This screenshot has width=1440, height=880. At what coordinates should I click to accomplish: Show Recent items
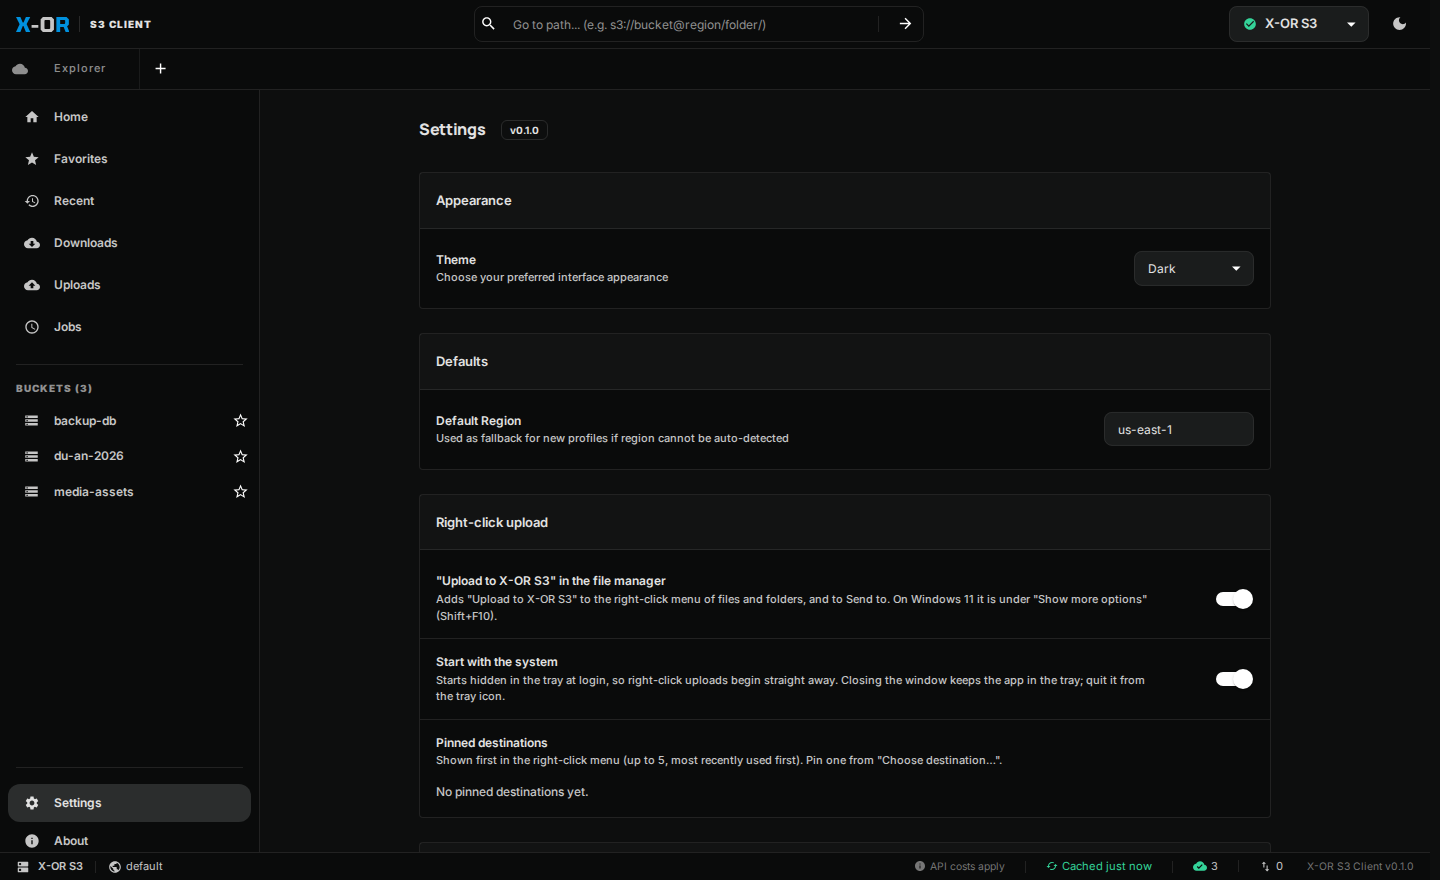point(129,201)
